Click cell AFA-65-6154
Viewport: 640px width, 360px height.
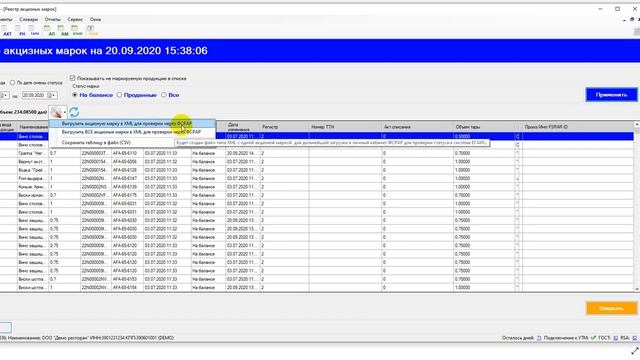tap(127, 287)
